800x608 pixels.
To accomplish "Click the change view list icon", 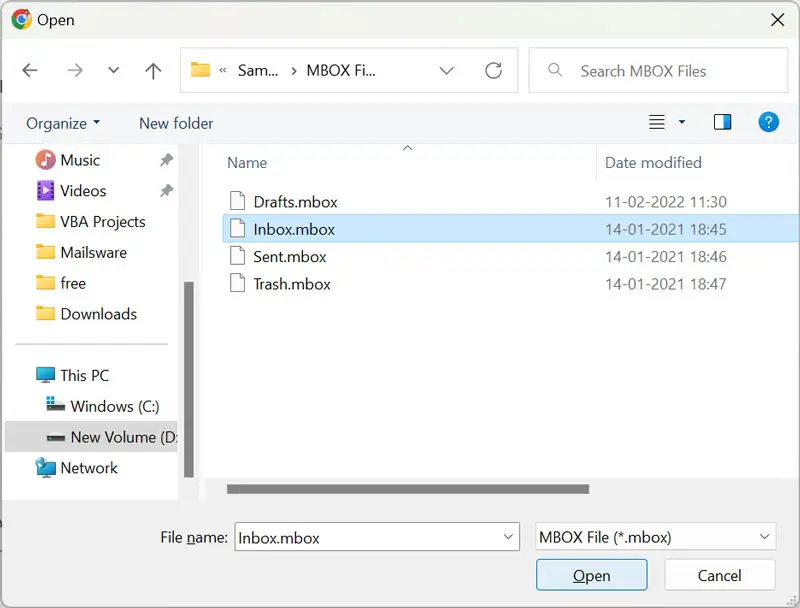I will 657,122.
